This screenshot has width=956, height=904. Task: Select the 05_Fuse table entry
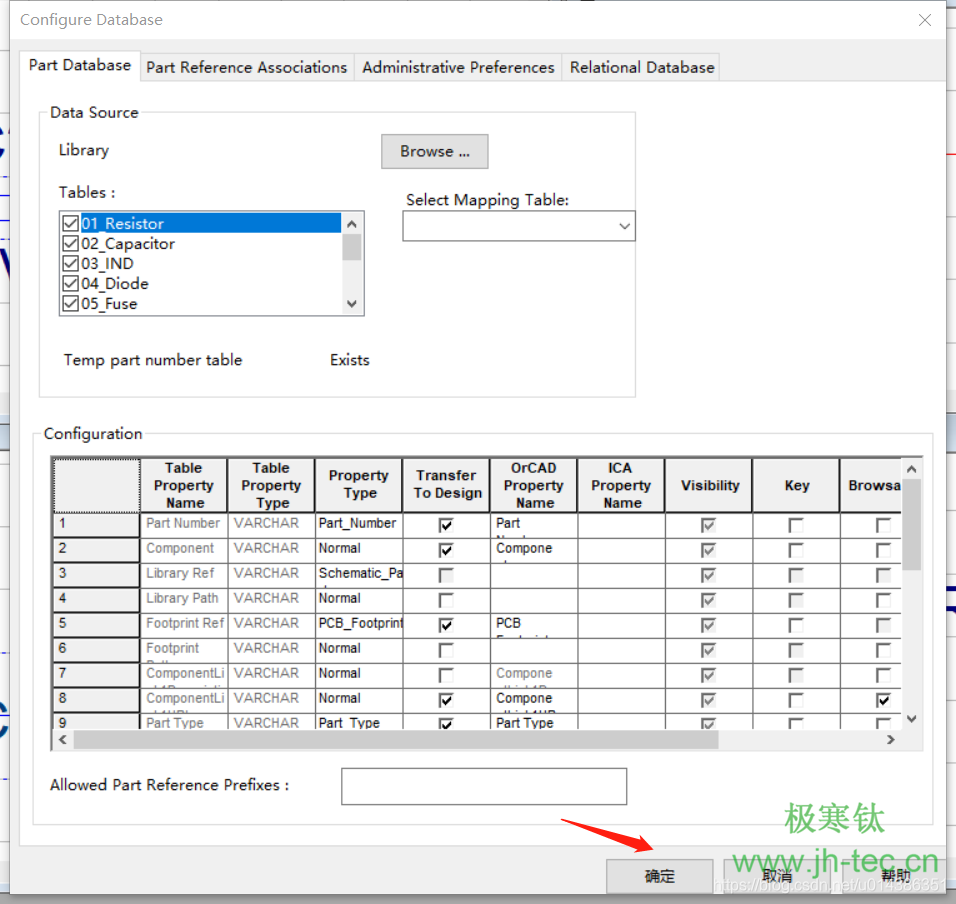(x=109, y=303)
